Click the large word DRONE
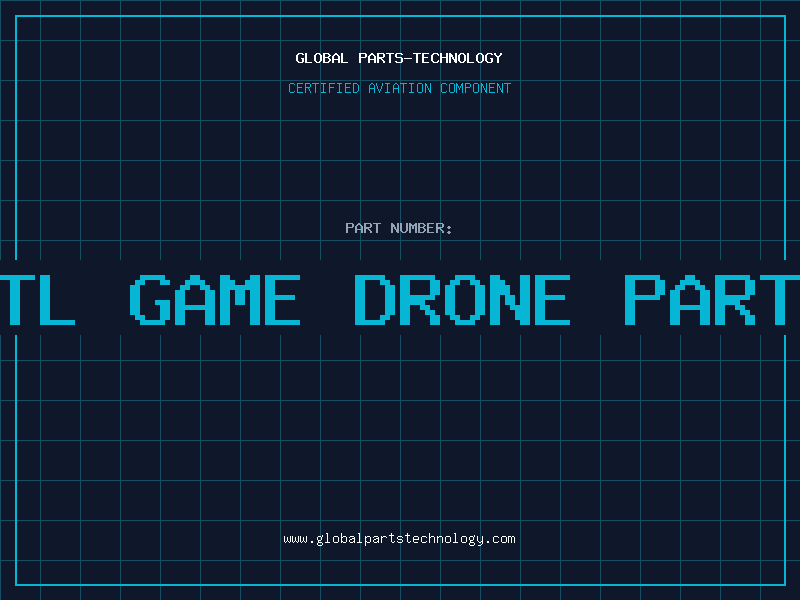This screenshot has width=800, height=600. (462, 299)
